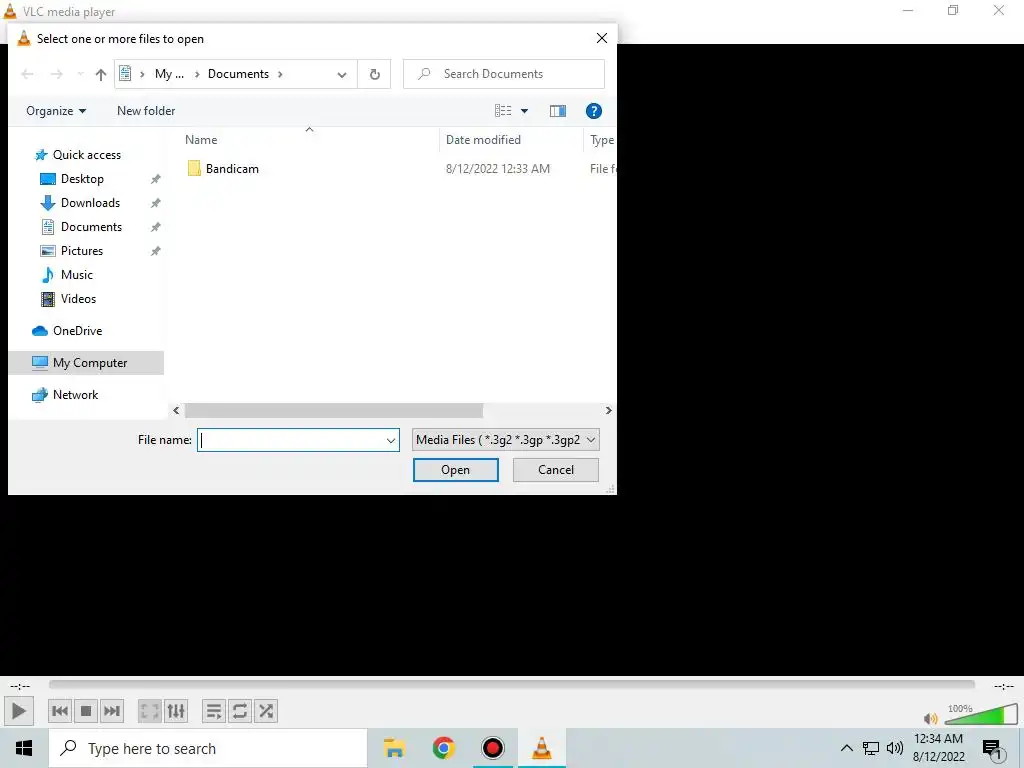1024x768 pixels.
Task: Open the view options dropdown arrow
Action: [524, 111]
